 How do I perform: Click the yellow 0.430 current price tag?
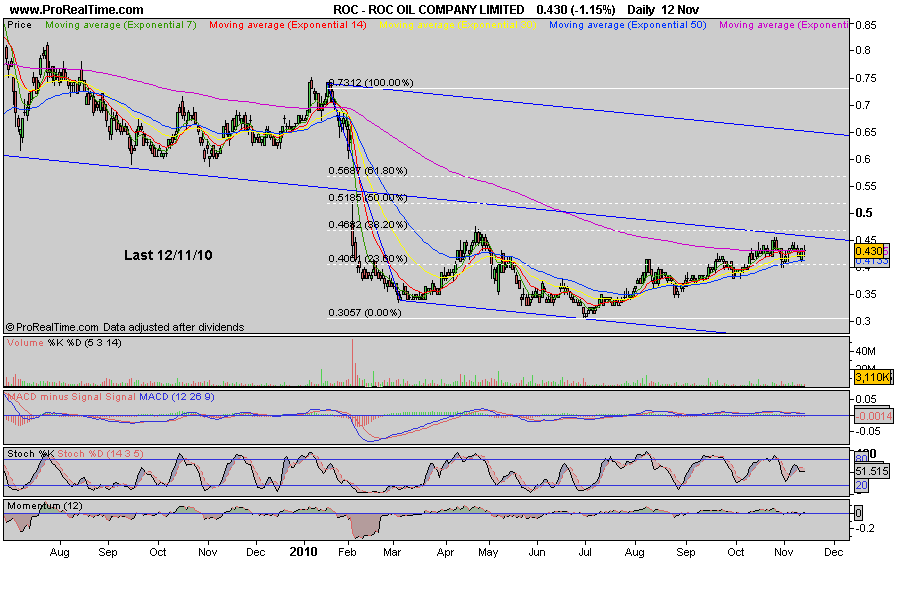[869, 251]
